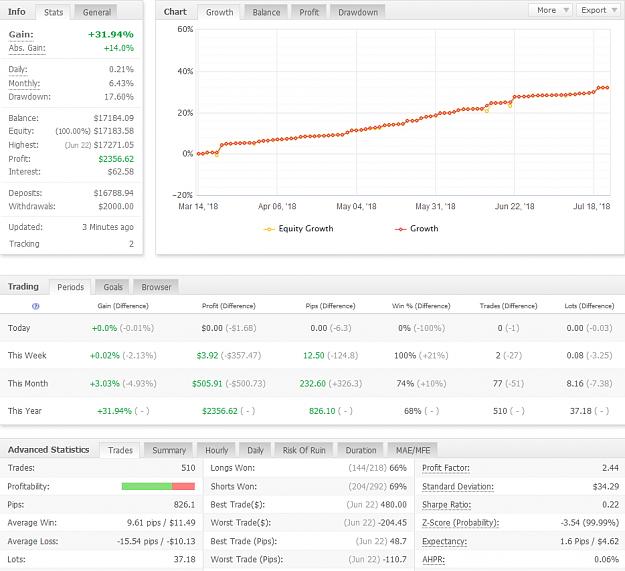625x571 pixels.
Task: Click the Trades (Difference) column header
Action: tap(508, 306)
